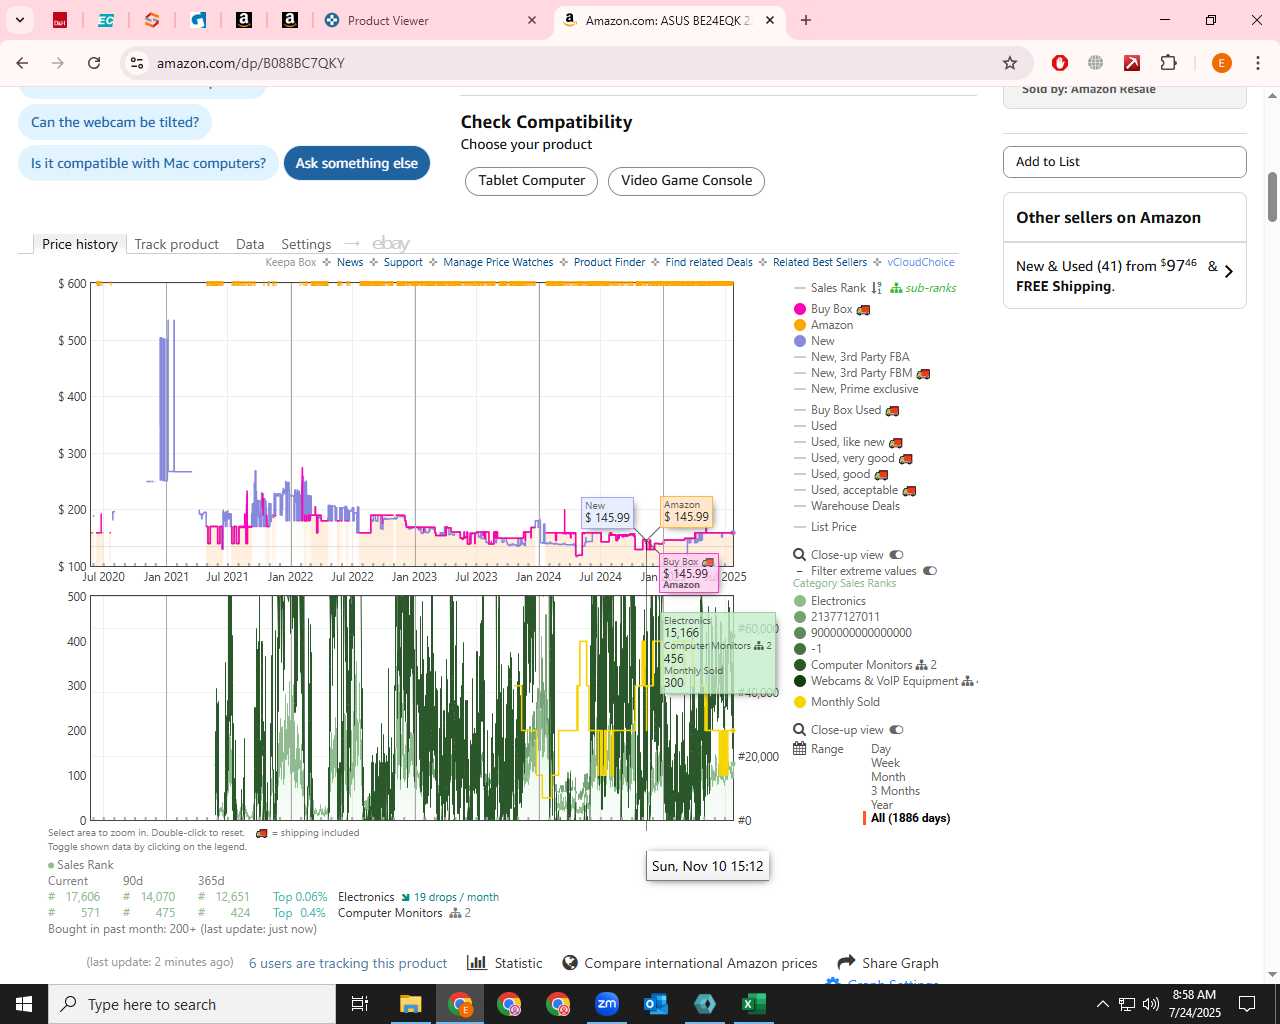Screen dimensions: 1280x1024
Task: Toggle New price series in legend
Action: tap(814, 341)
